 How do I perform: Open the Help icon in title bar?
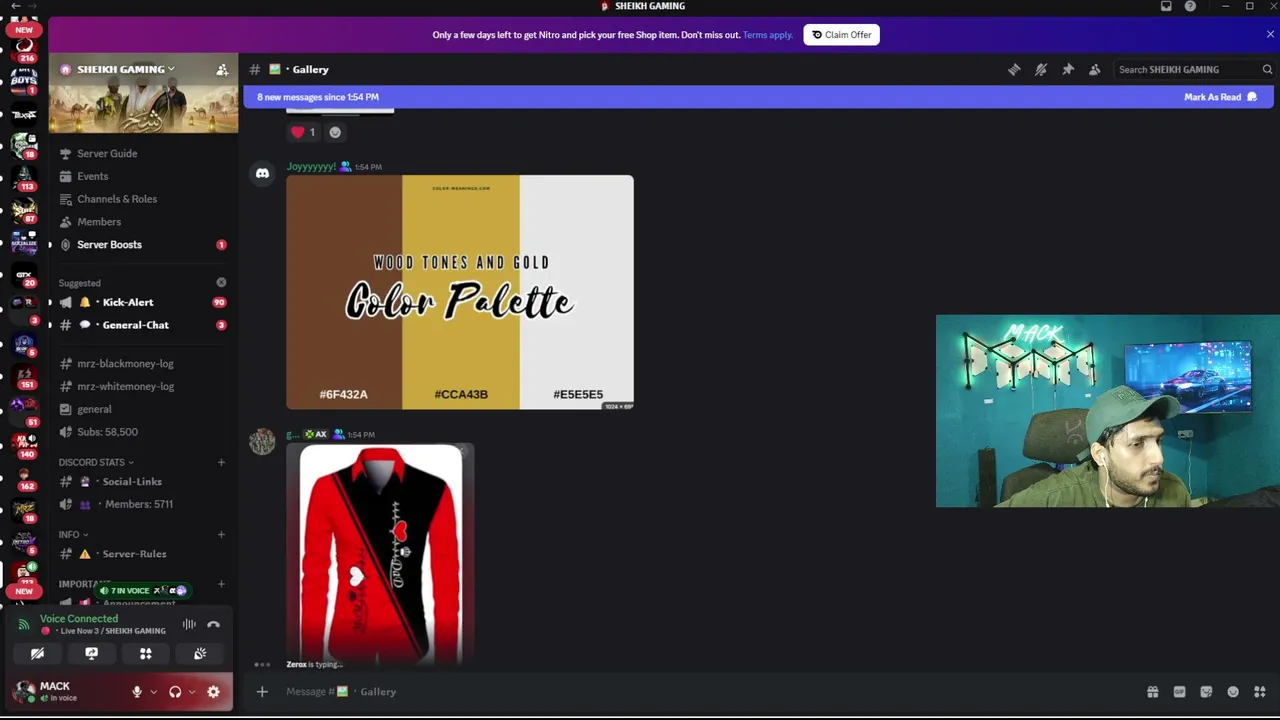pyautogui.click(x=1190, y=6)
